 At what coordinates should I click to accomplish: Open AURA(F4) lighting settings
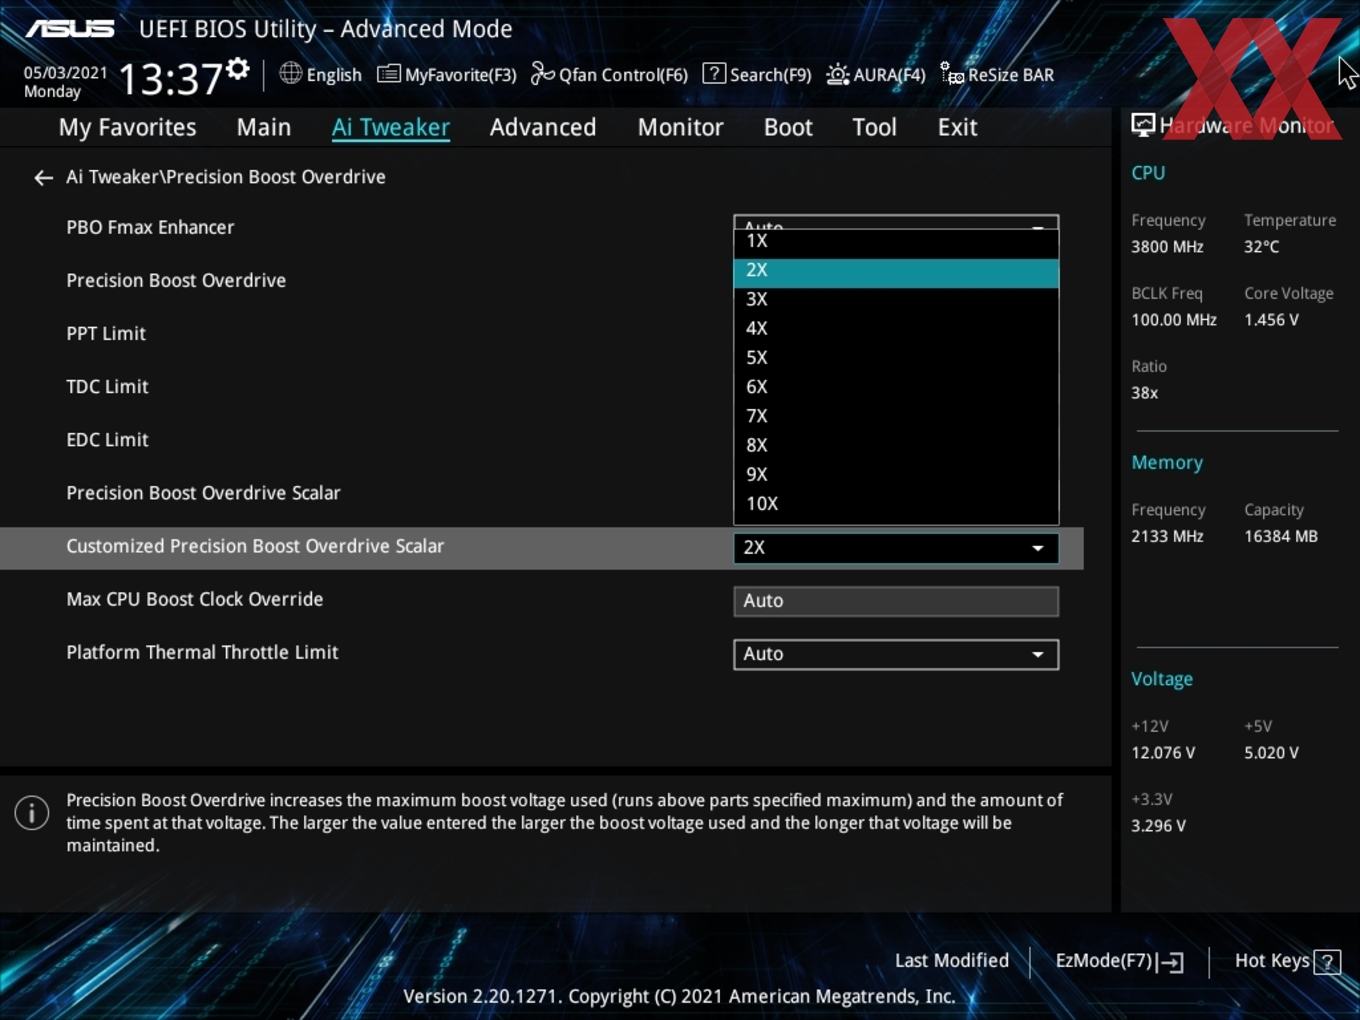pyautogui.click(x=876, y=74)
